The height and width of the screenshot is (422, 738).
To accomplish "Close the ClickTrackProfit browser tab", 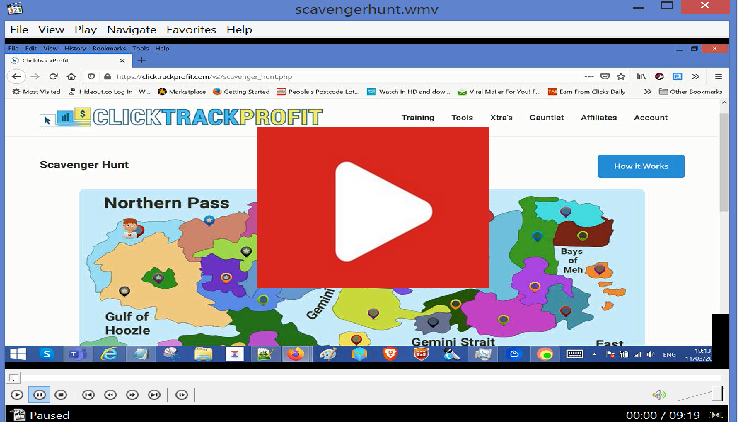I will (122, 60).
